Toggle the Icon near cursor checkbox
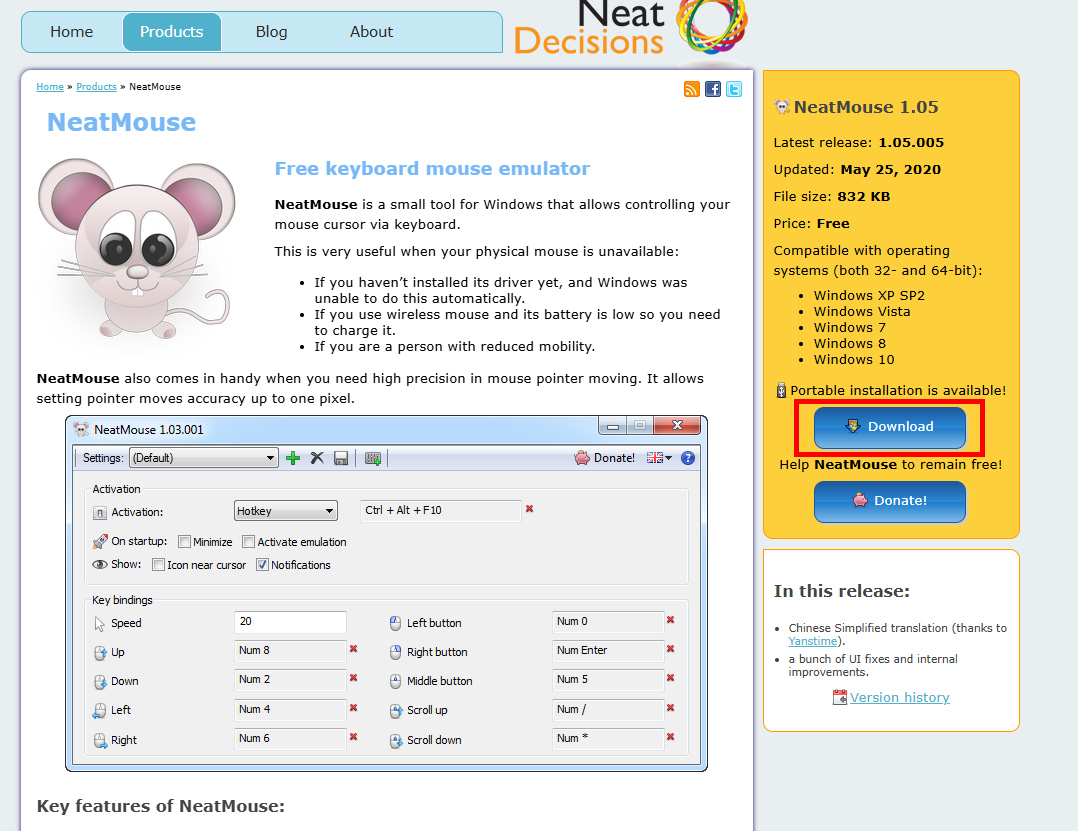The height and width of the screenshot is (831, 1078). click(158, 565)
